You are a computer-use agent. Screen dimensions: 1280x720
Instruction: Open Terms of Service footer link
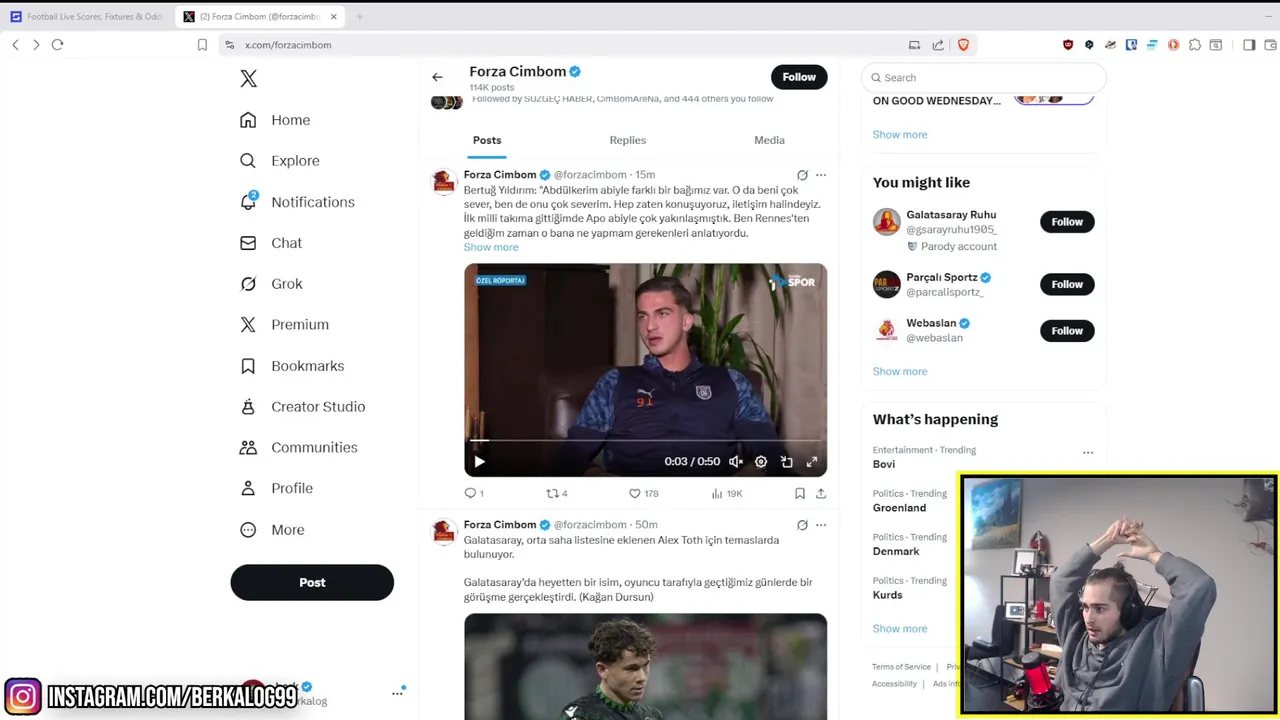pyautogui.click(x=901, y=667)
